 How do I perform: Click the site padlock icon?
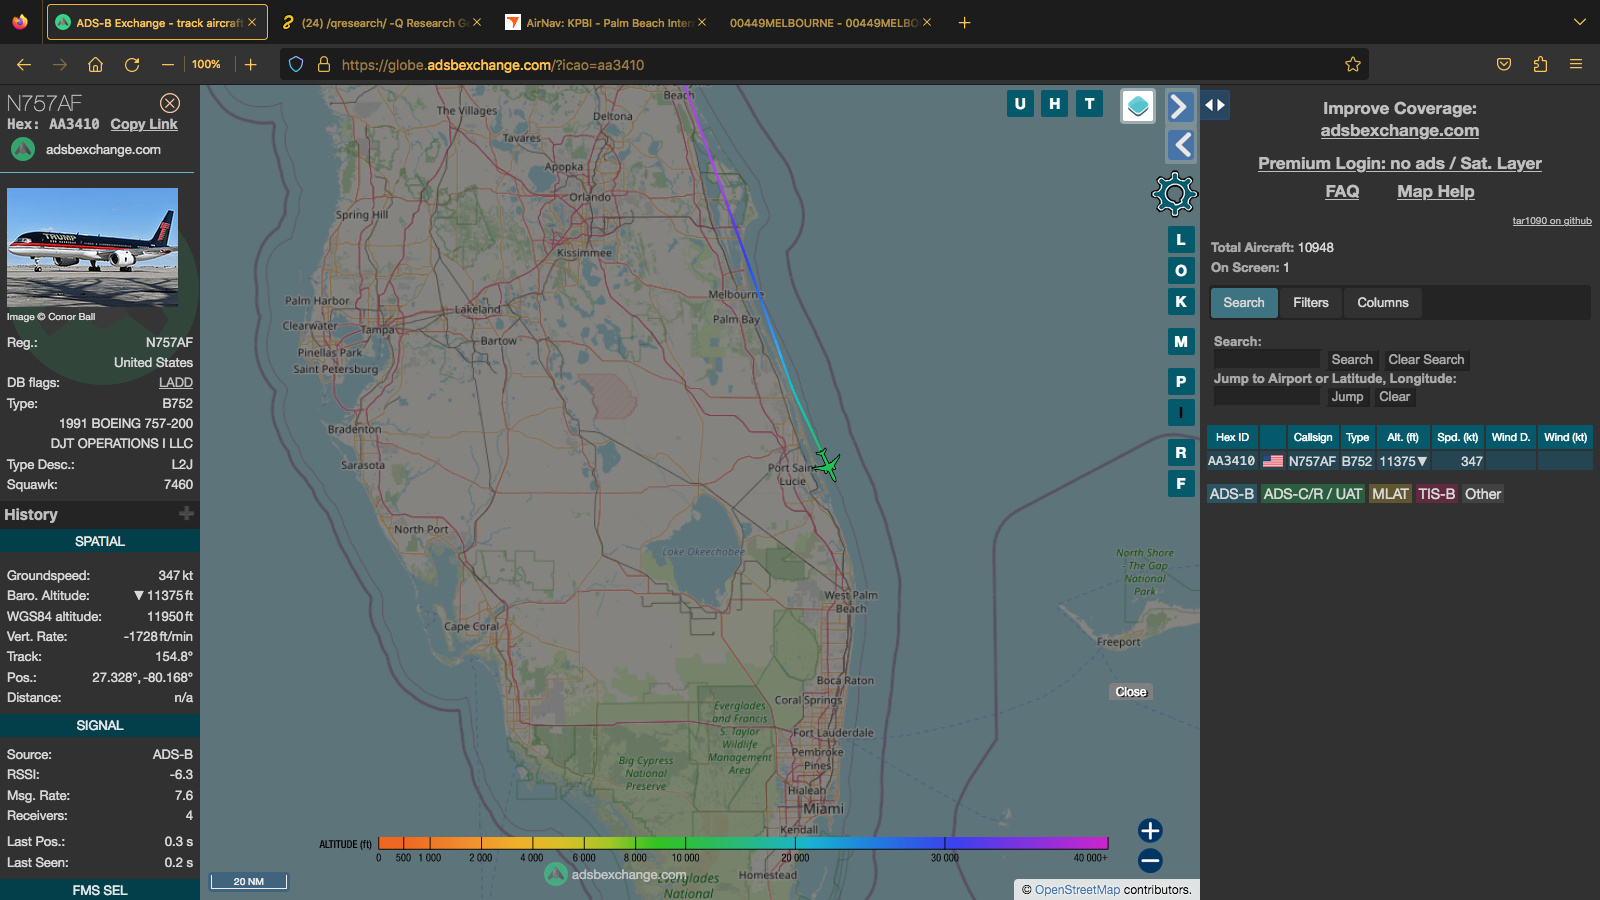pyautogui.click(x=323, y=64)
